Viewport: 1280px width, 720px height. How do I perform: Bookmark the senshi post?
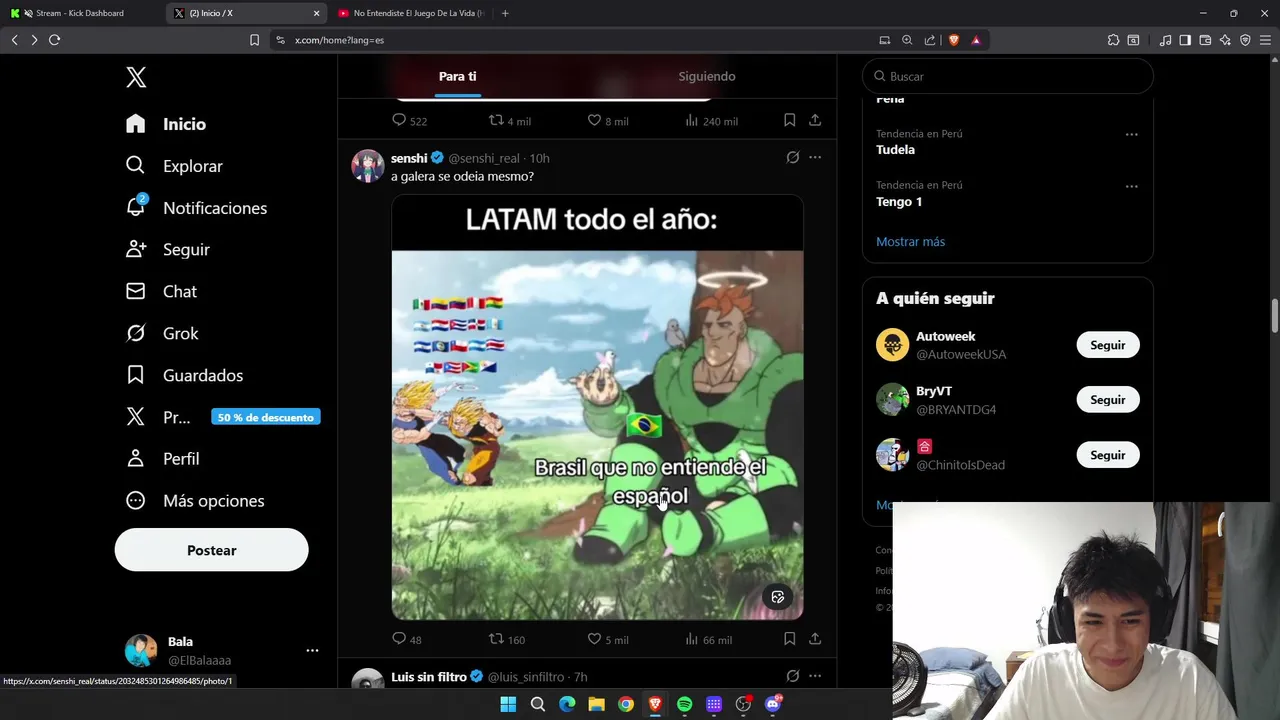point(789,638)
